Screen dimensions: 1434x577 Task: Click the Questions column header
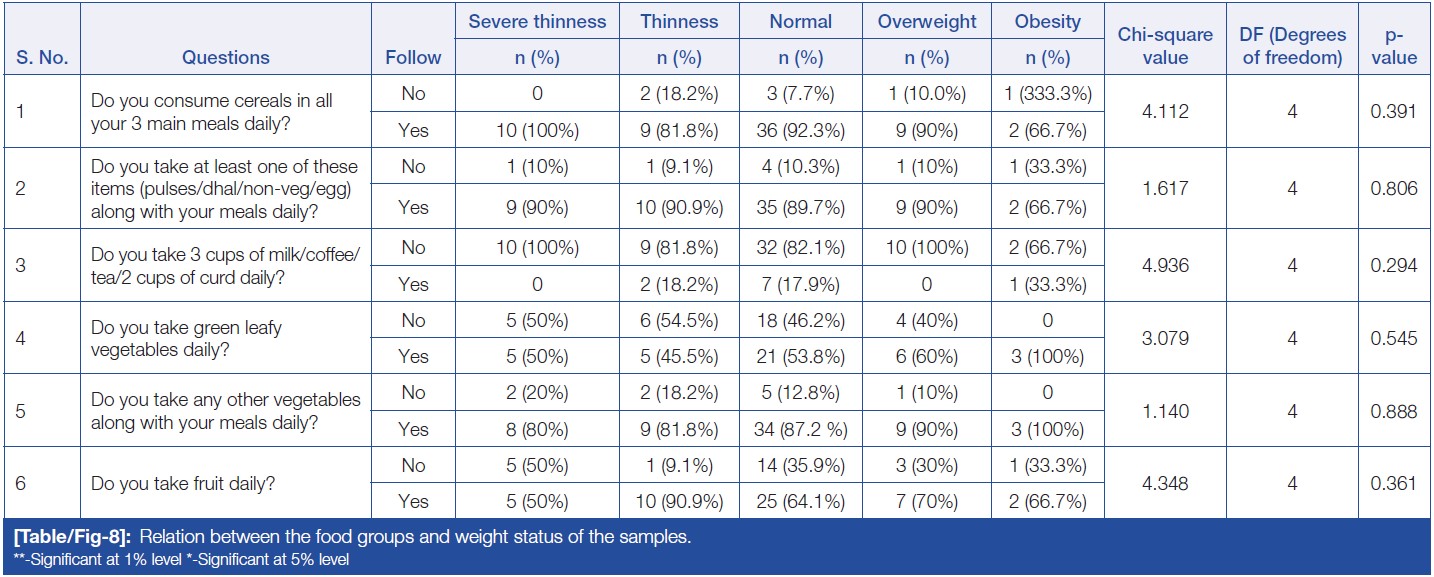point(225,58)
